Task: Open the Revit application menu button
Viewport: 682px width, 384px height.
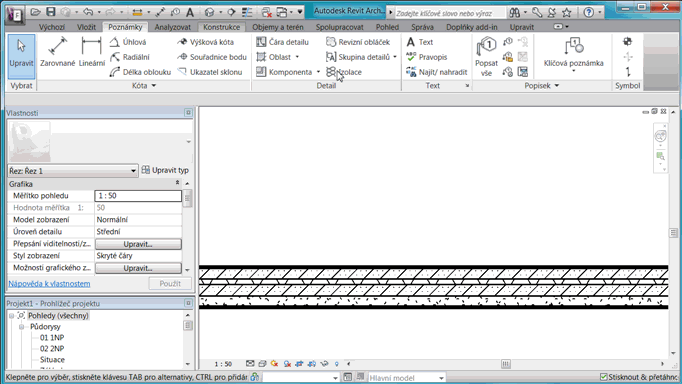Action: 15,15
